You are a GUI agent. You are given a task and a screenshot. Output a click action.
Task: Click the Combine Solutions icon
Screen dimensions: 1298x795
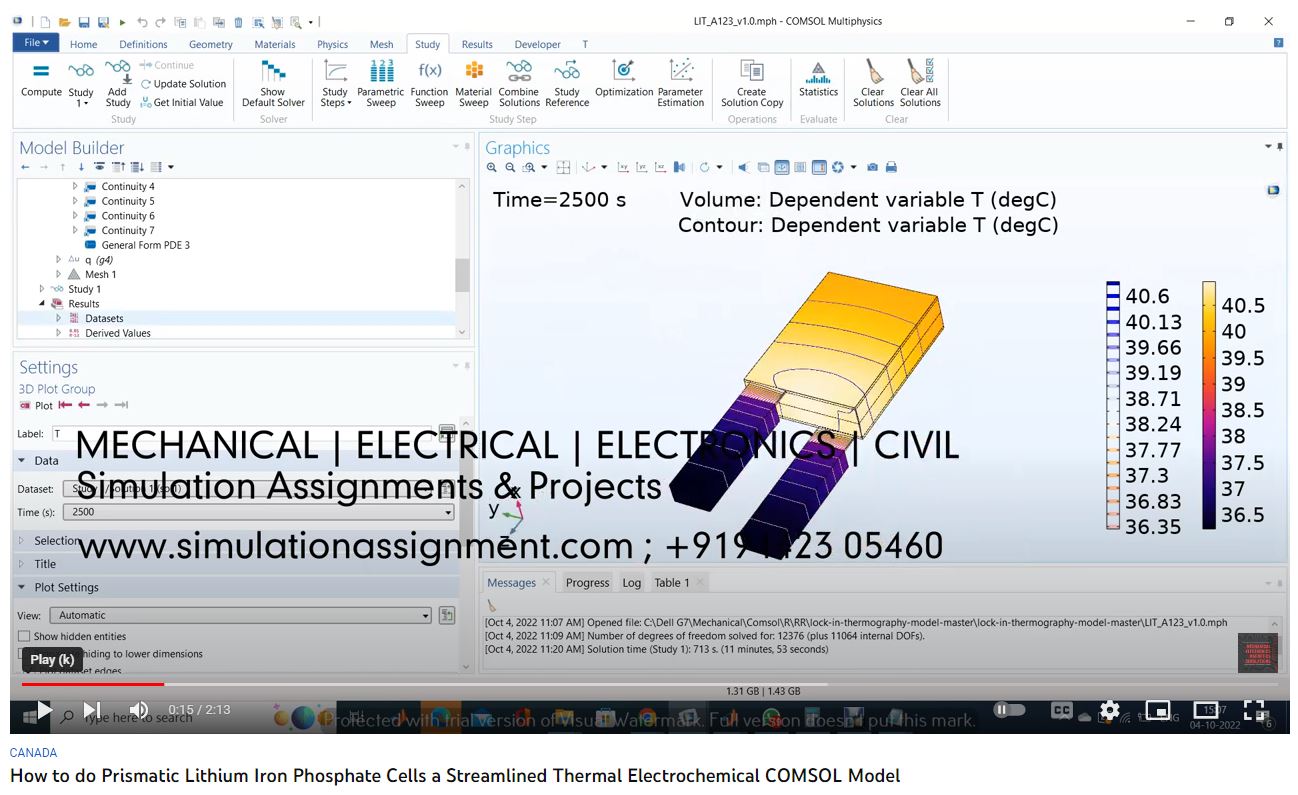pyautogui.click(x=519, y=71)
